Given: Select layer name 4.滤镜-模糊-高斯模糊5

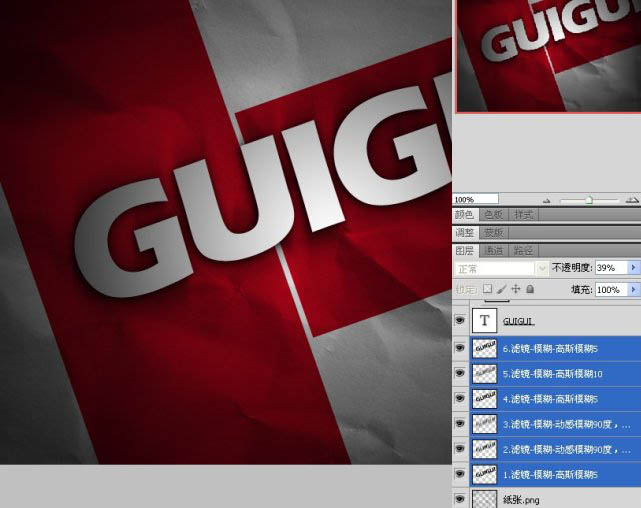Looking at the screenshot, I should [550, 399].
